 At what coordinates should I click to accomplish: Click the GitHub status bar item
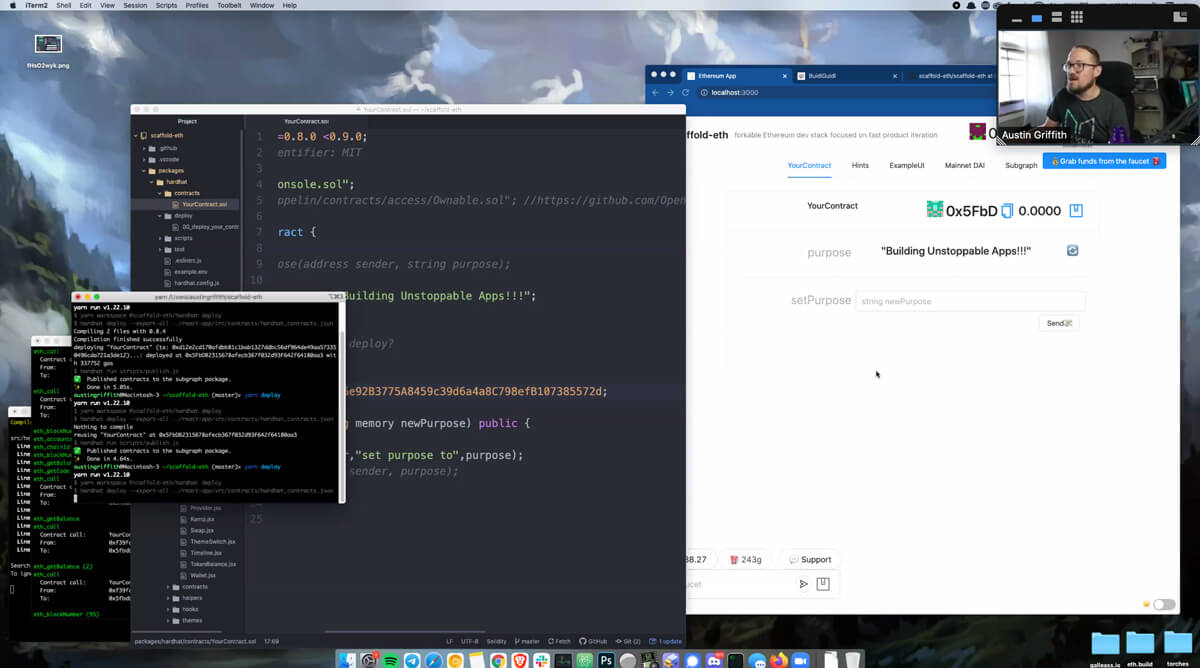click(594, 641)
